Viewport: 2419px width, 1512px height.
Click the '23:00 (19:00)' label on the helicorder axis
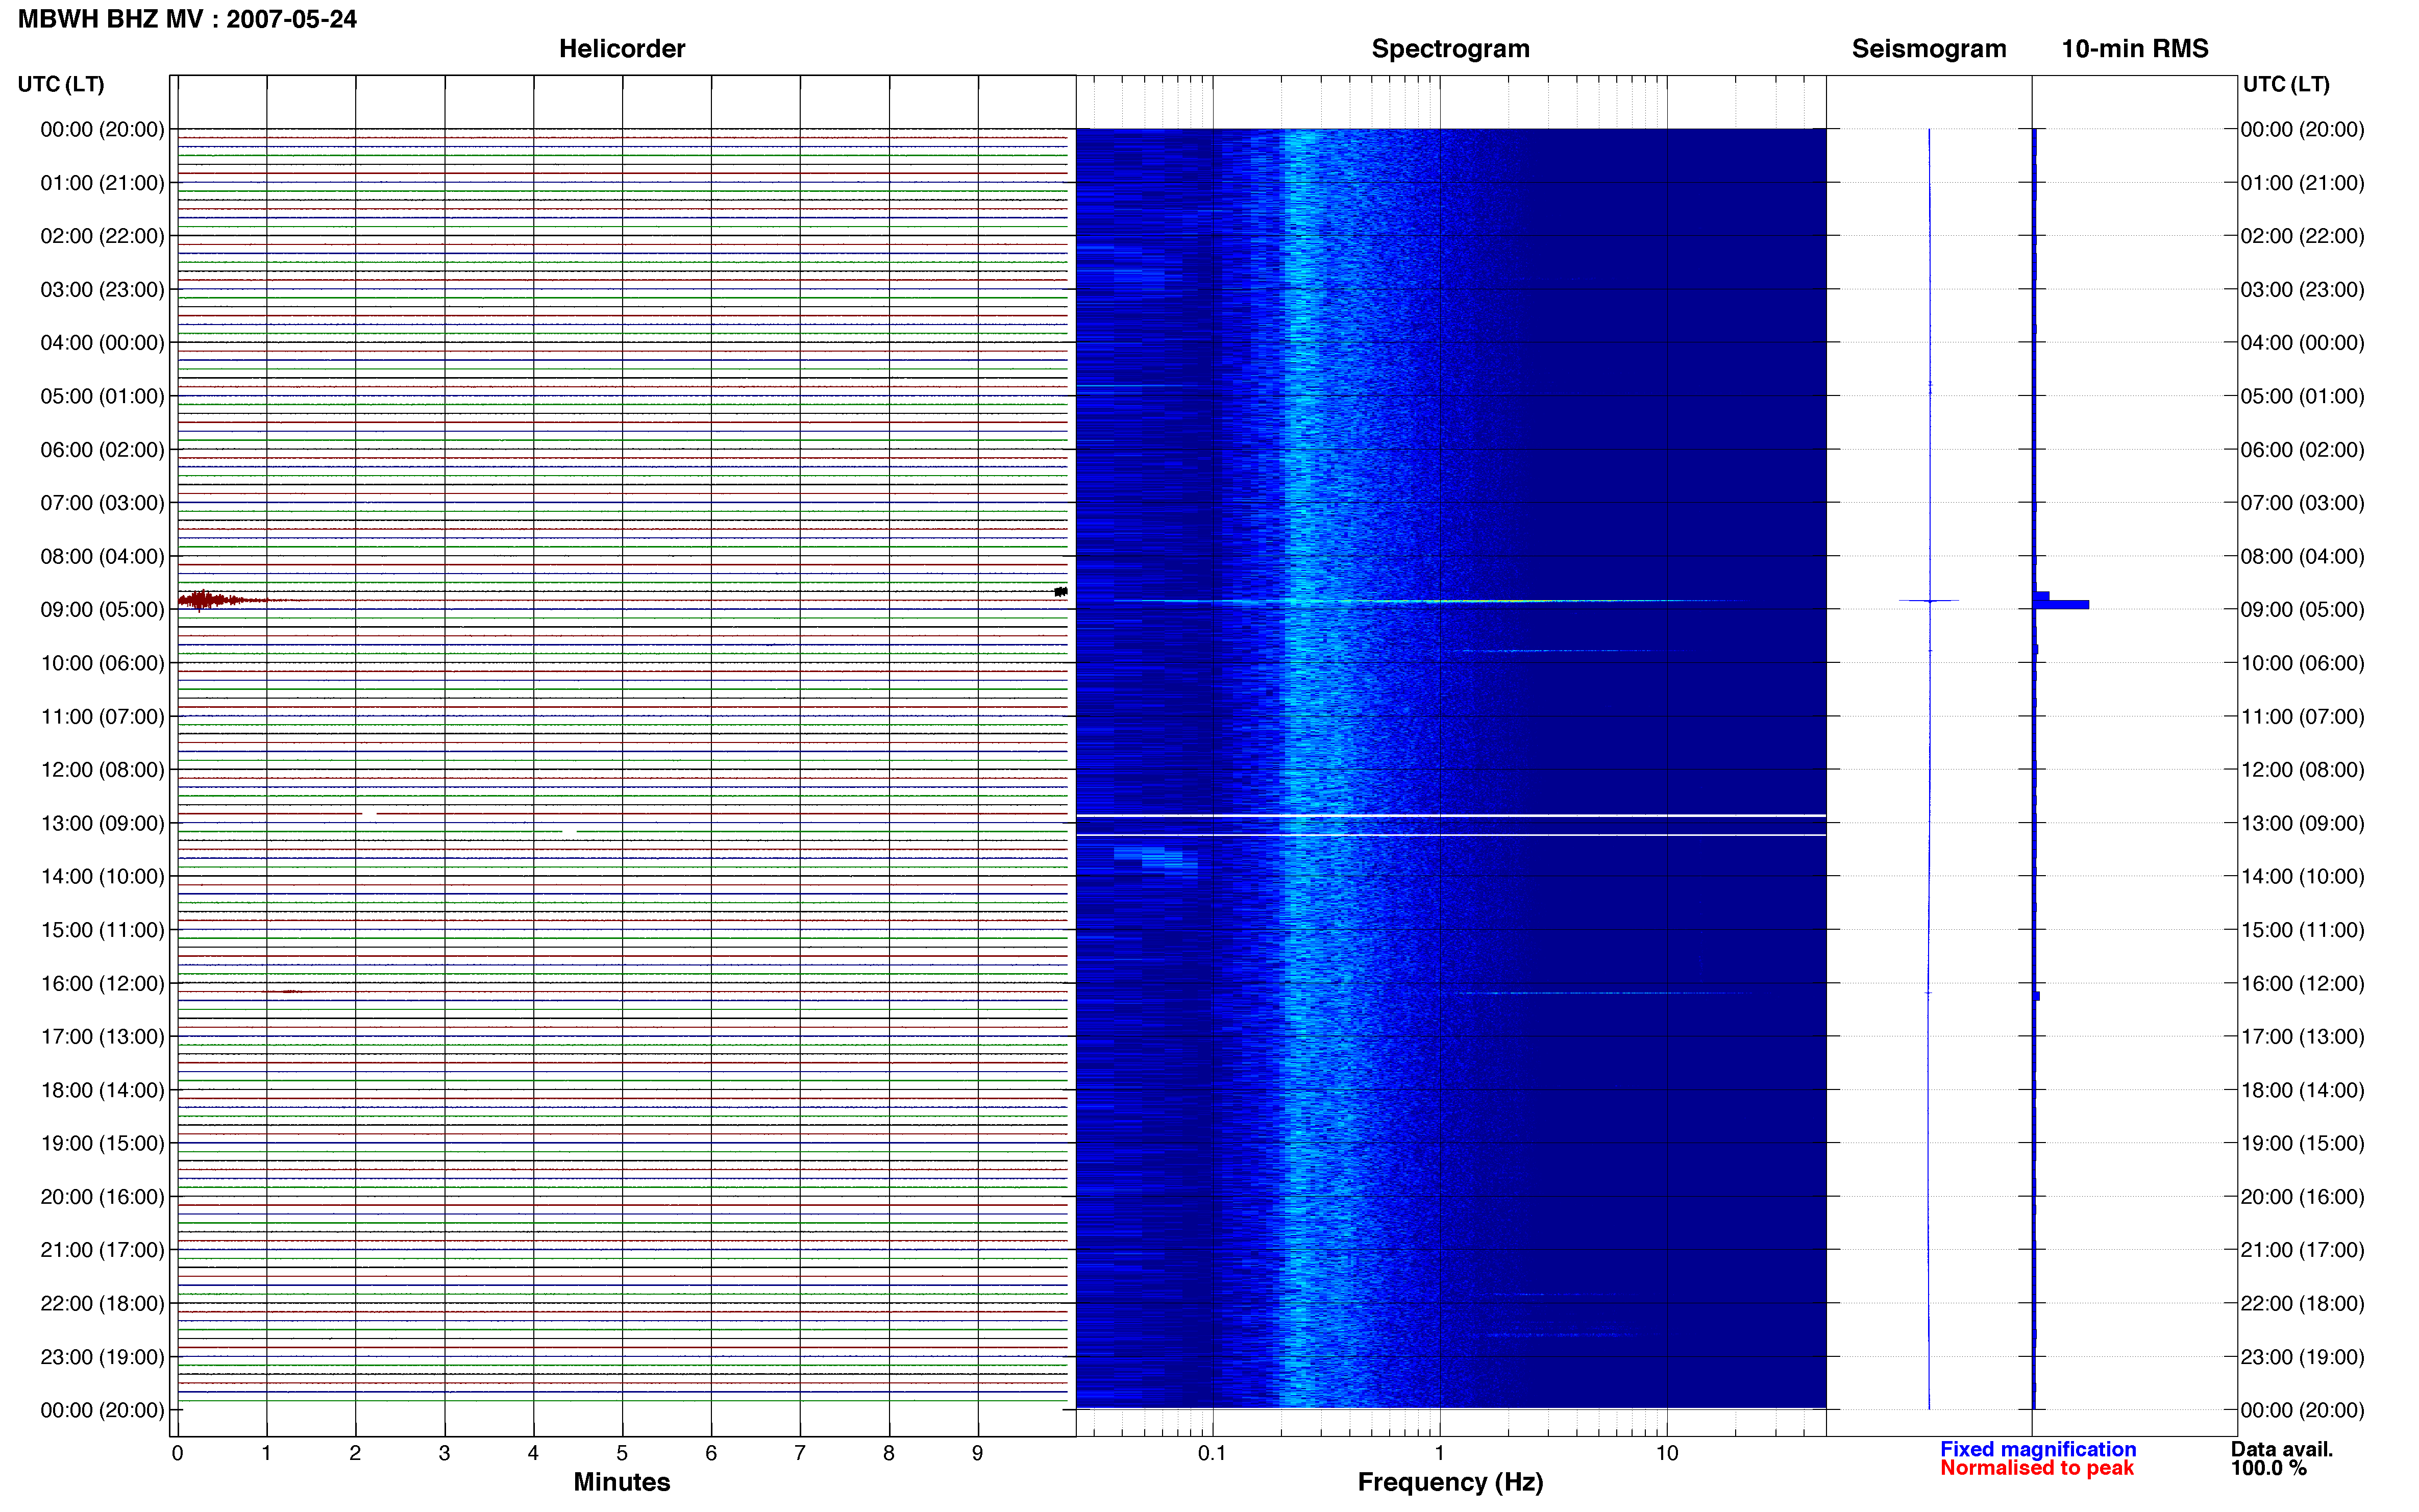click(x=102, y=1357)
